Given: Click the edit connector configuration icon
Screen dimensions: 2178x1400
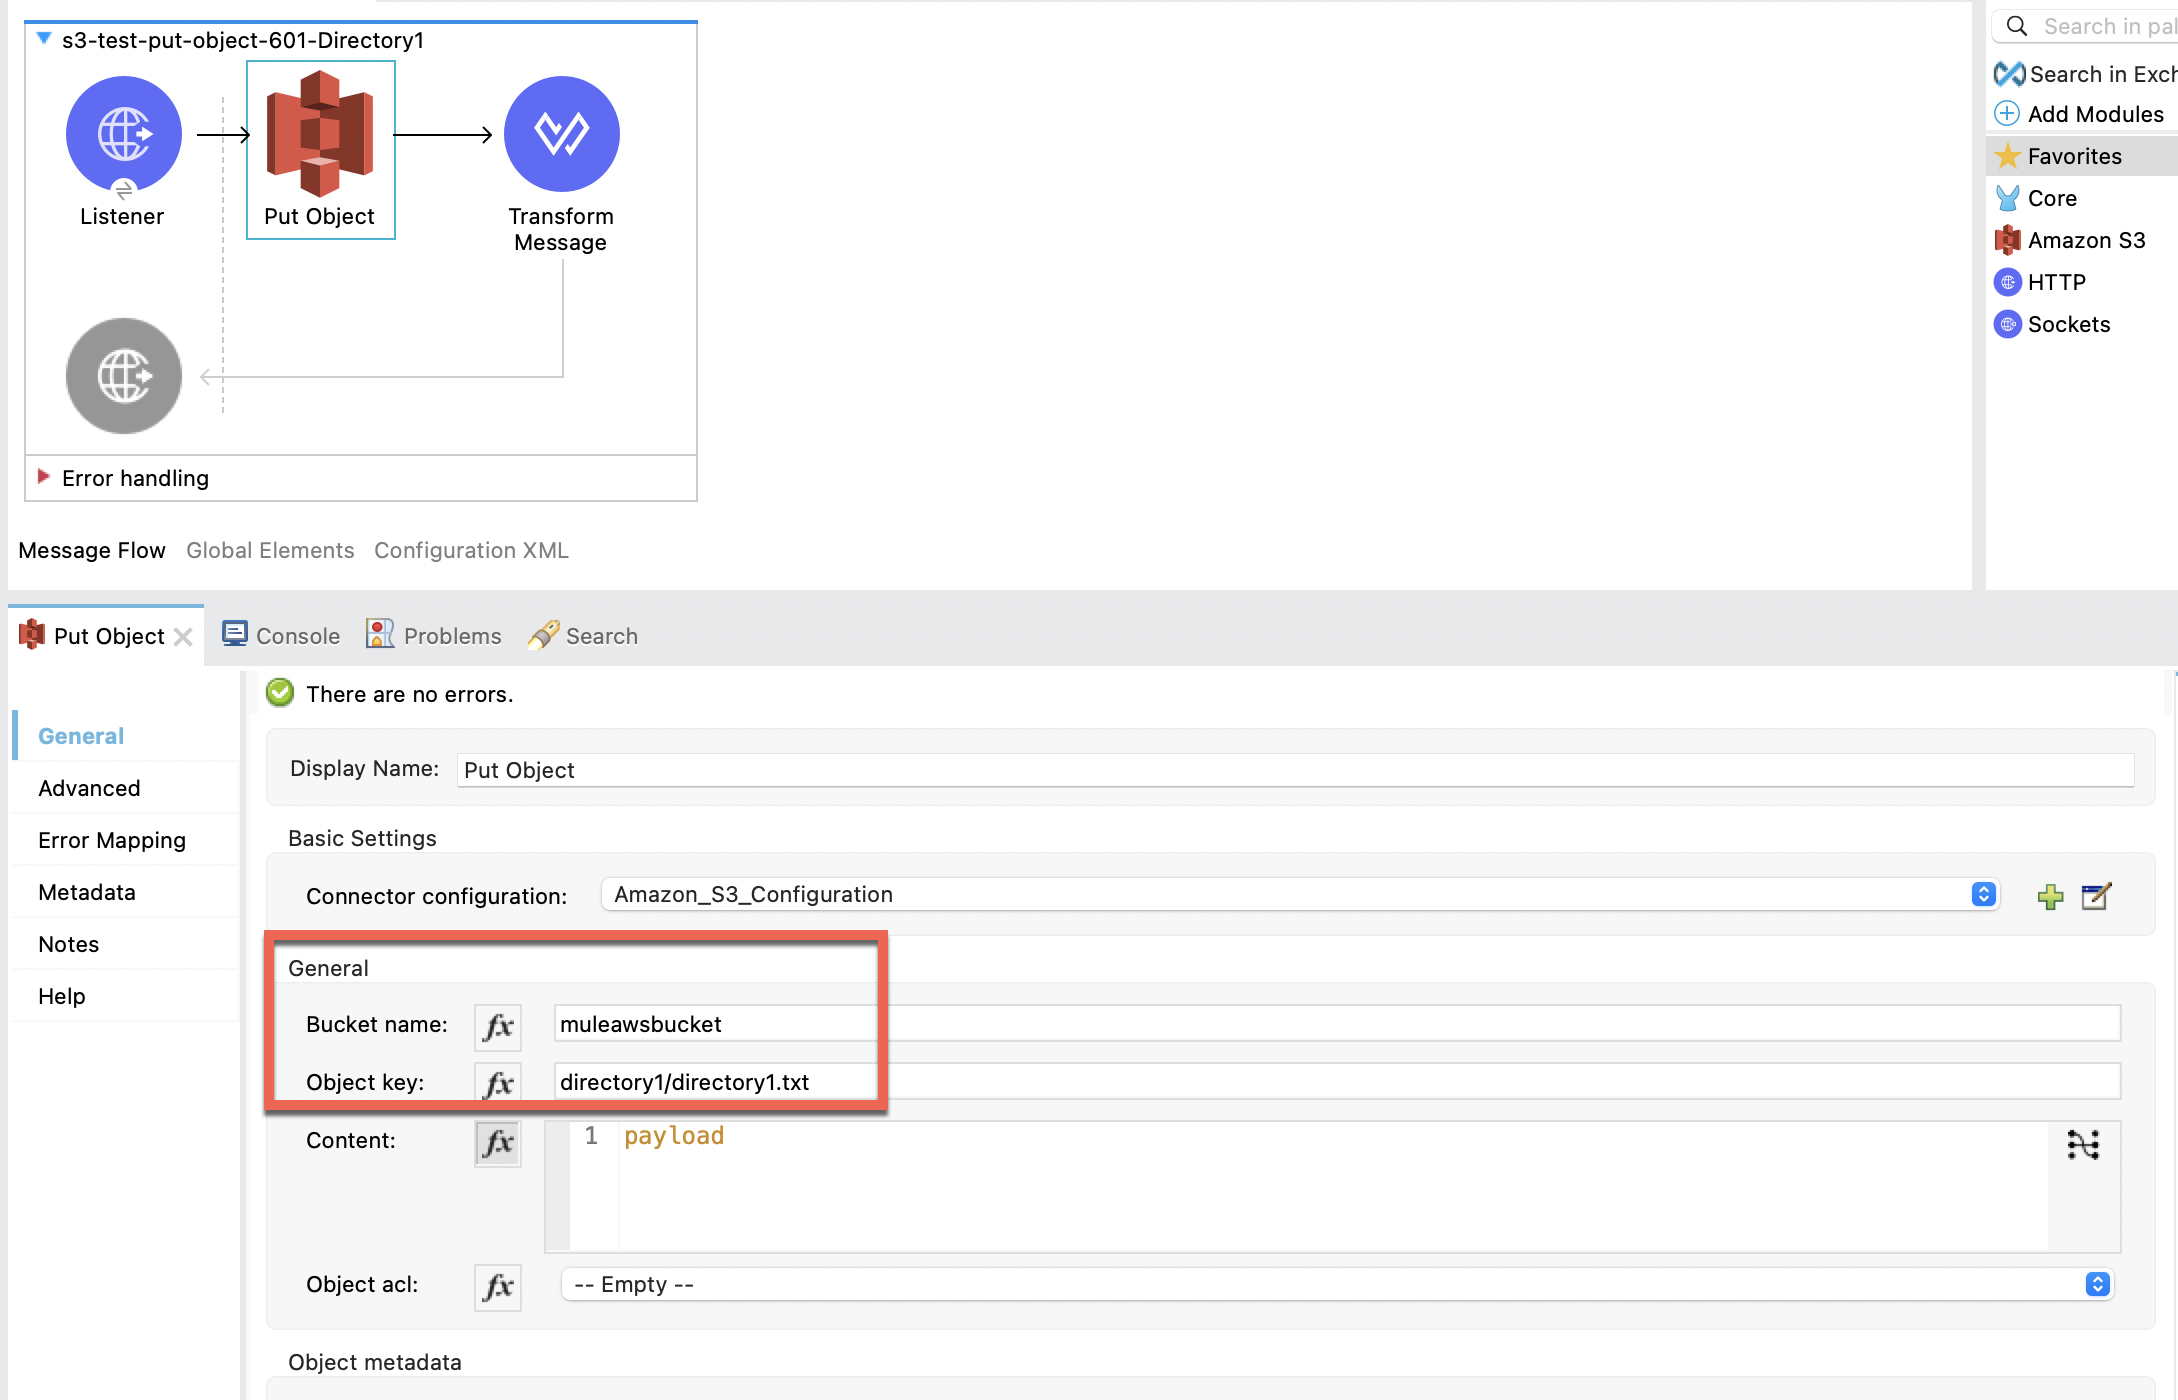Looking at the screenshot, I should (x=2095, y=896).
